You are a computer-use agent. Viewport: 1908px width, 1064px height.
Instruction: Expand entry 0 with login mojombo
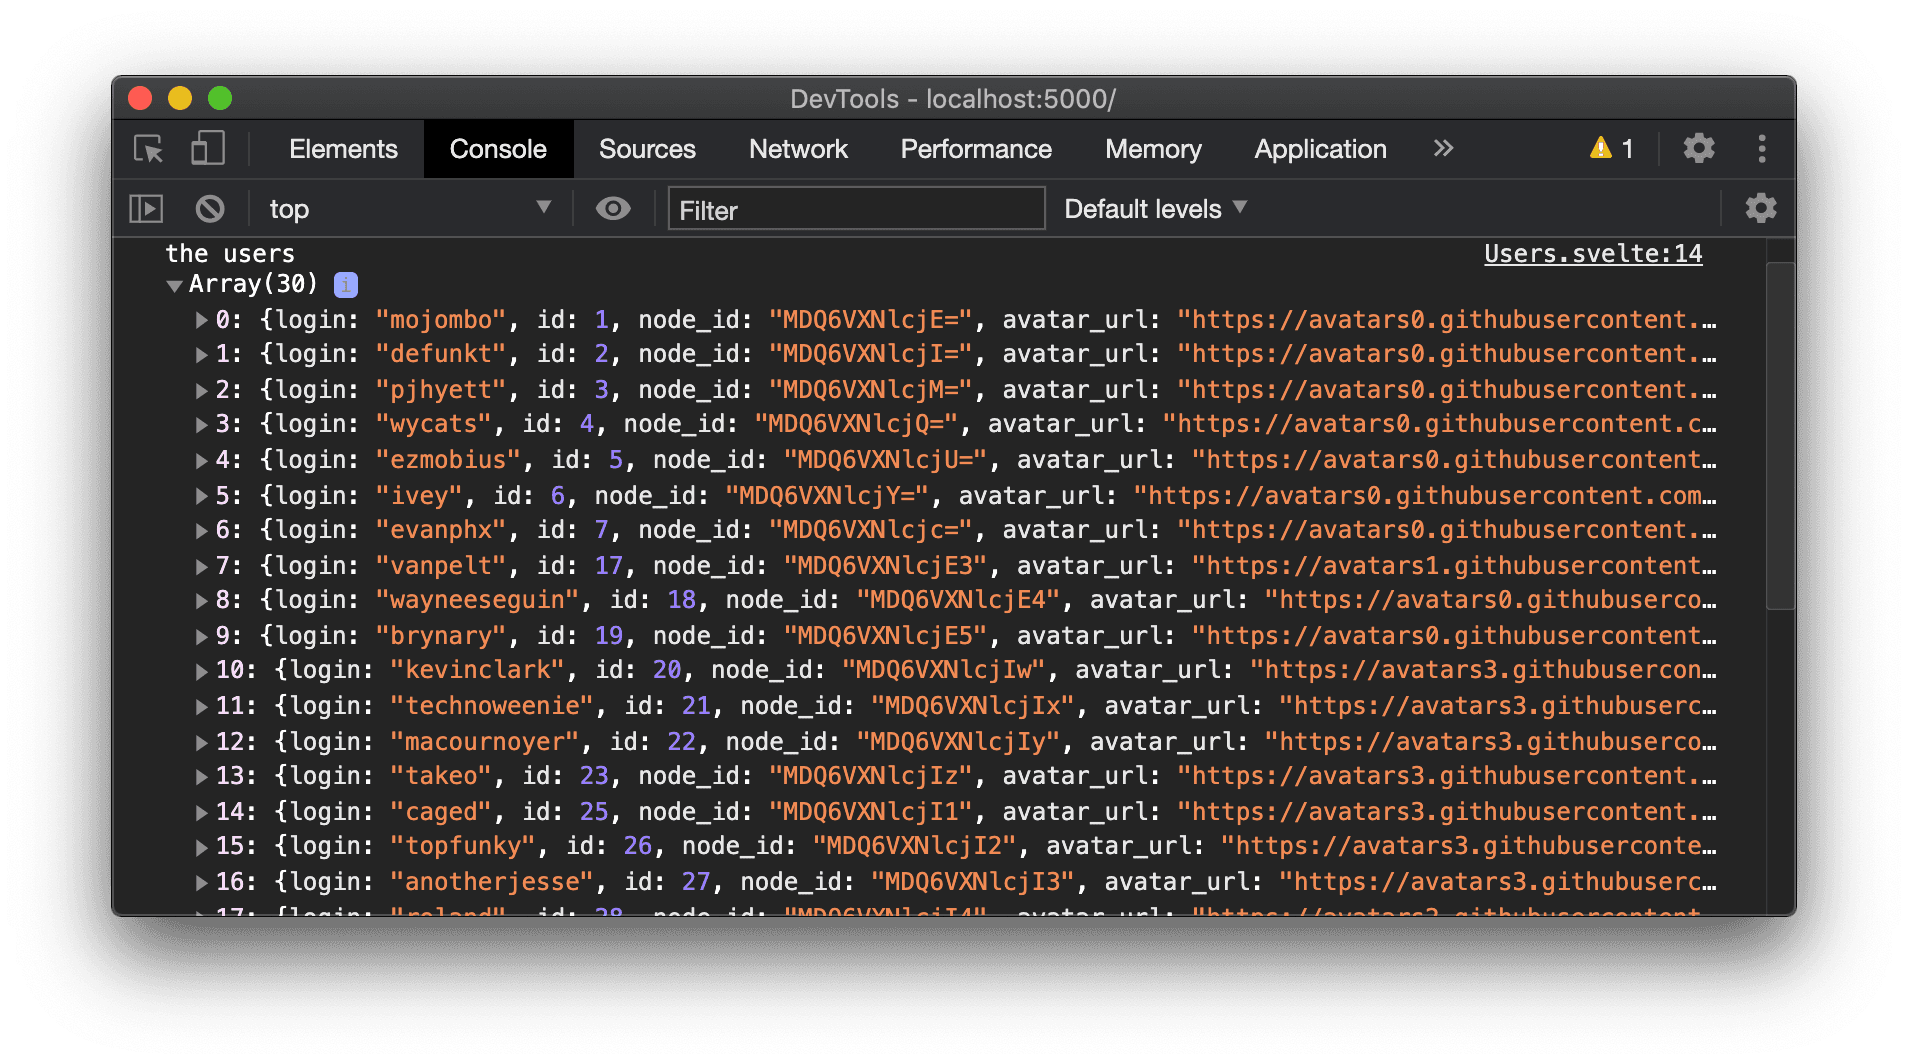(200, 319)
